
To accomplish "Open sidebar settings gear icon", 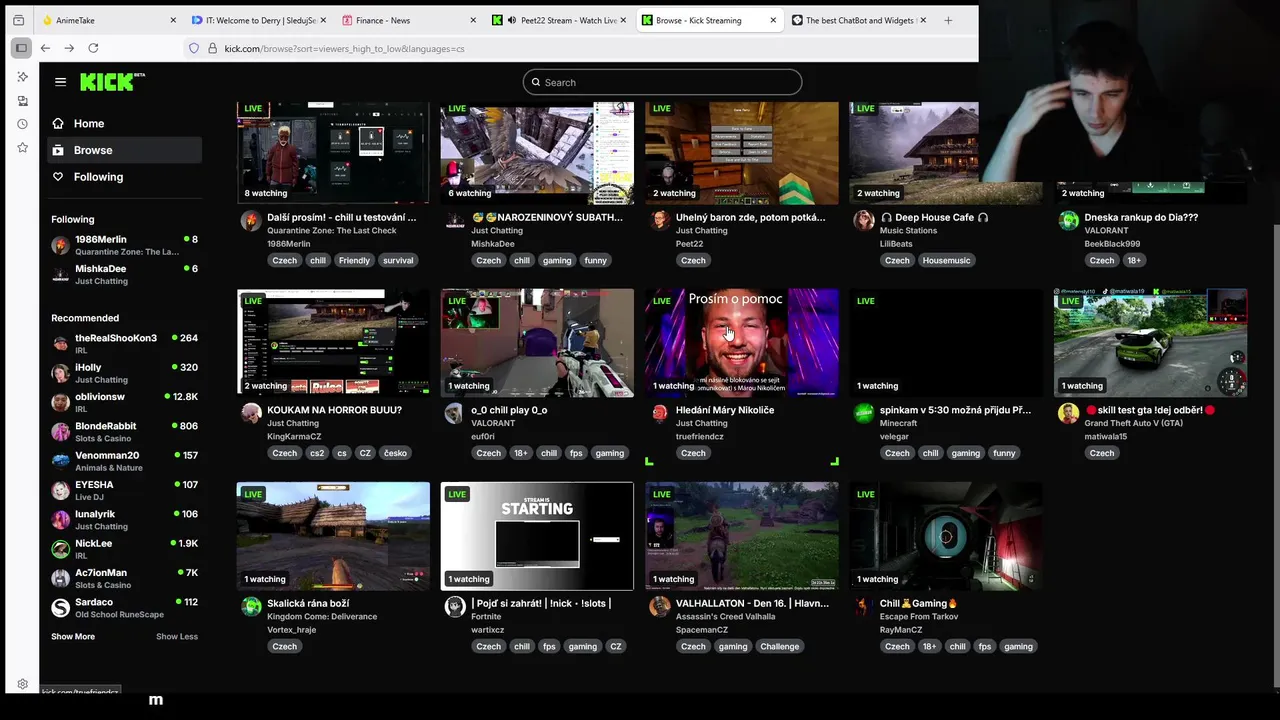I will pyautogui.click(x=22, y=685).
